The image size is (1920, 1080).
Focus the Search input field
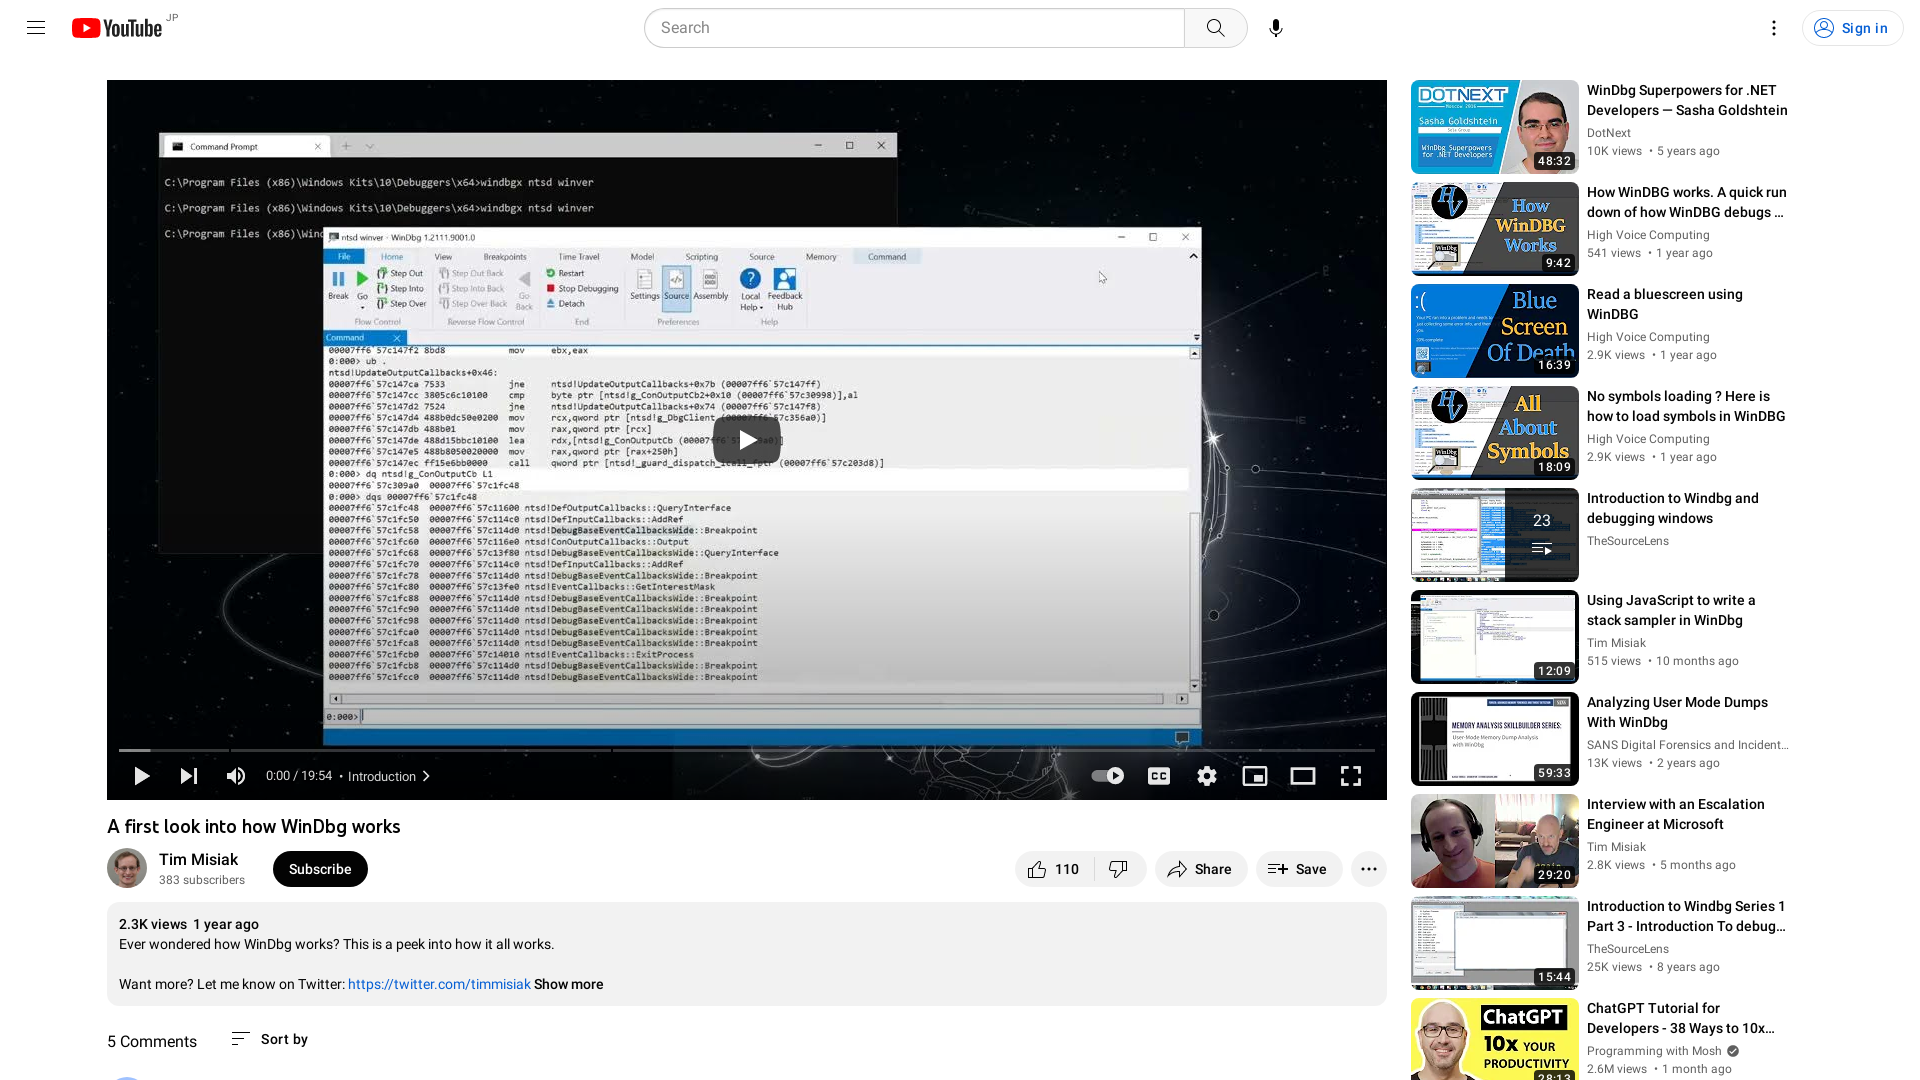pos(914,28)
